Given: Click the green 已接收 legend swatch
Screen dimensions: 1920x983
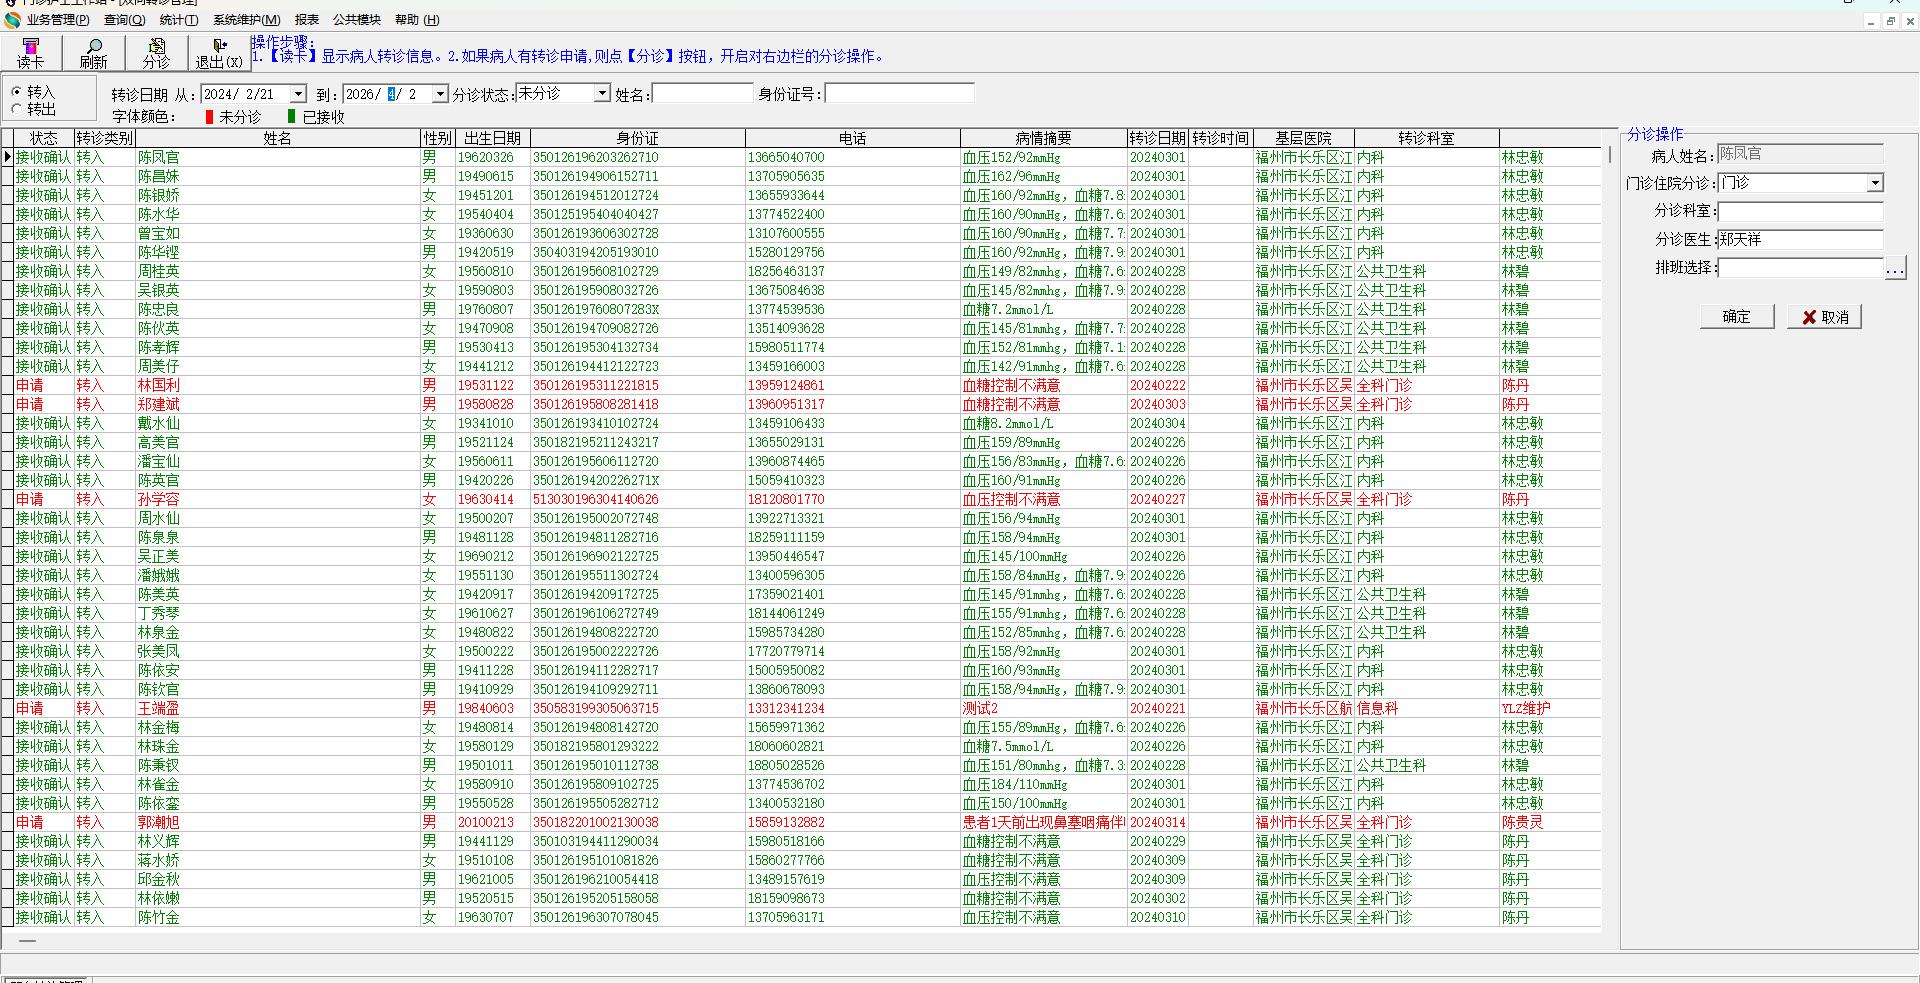Looking at the screenshot, I should click(x=292, y=117).
